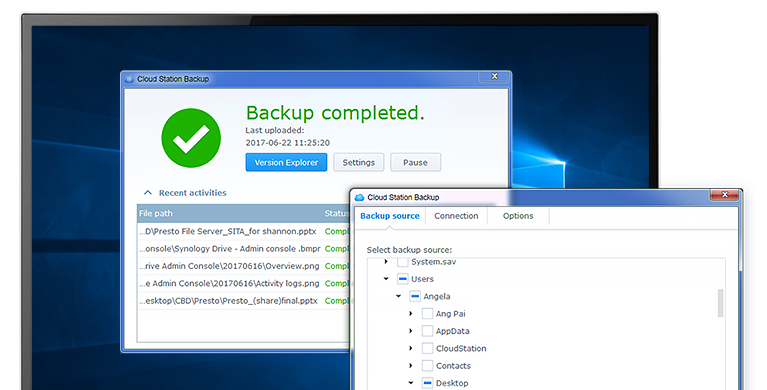Check the AppData folder checkbox

pos(427,331)
